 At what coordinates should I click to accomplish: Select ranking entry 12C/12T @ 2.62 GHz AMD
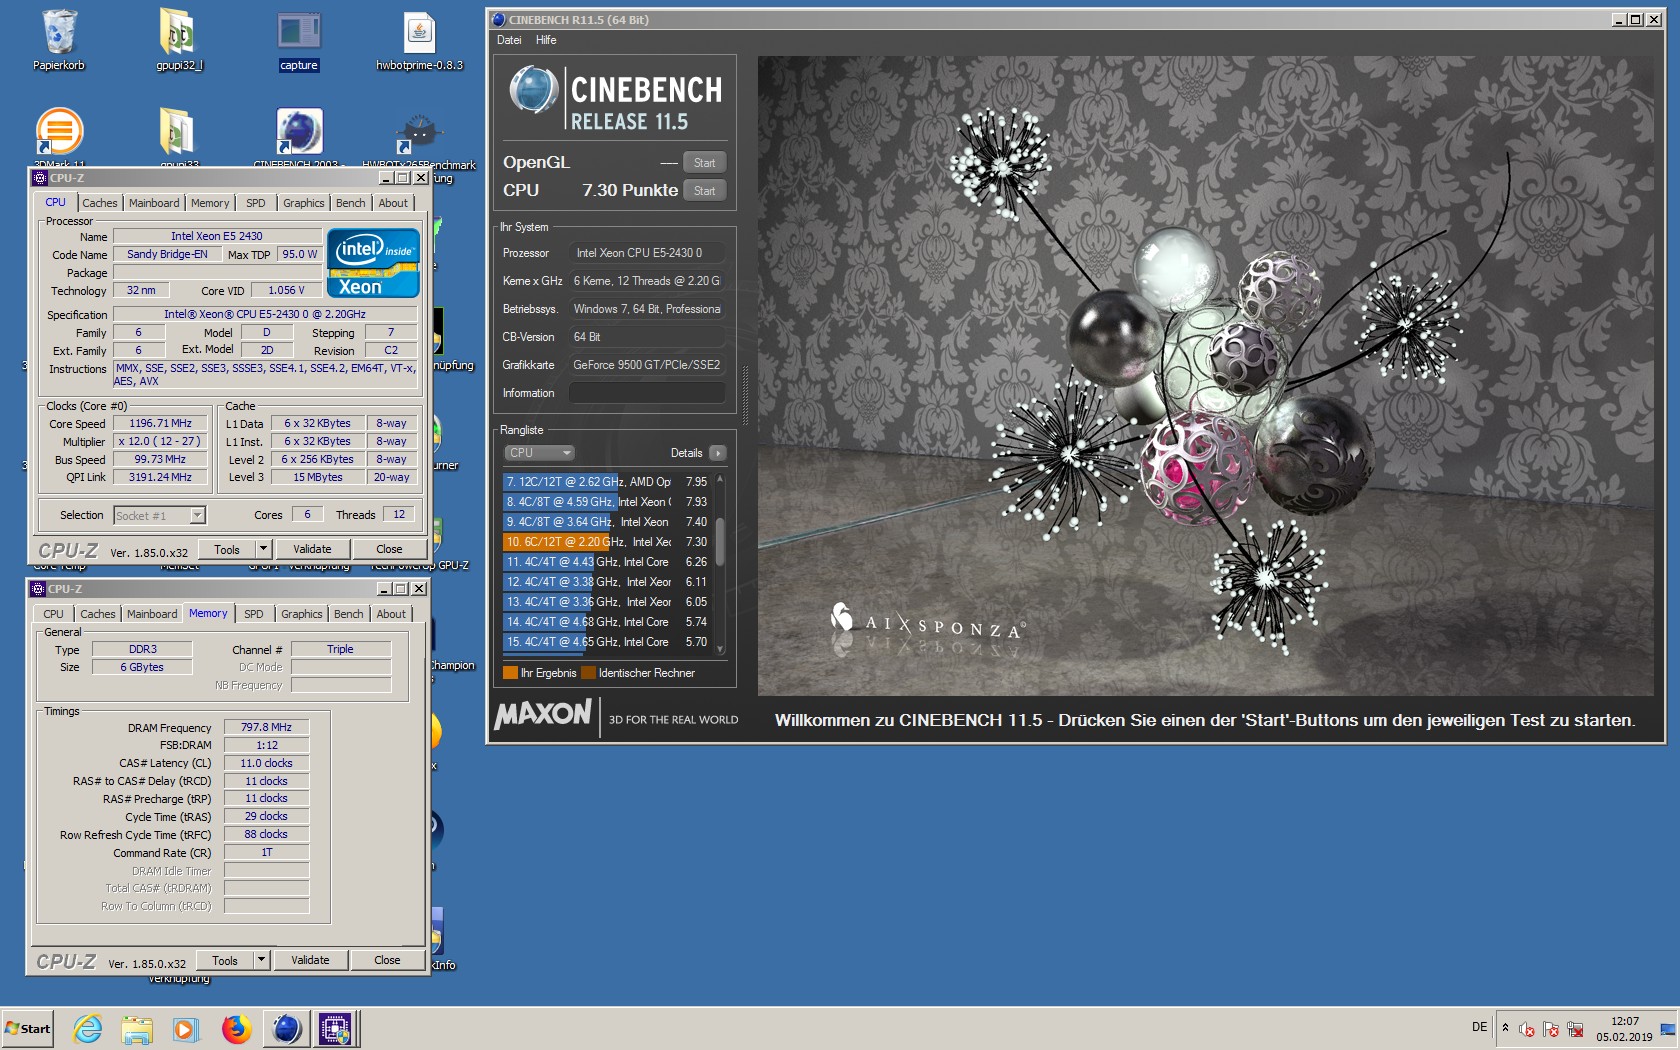(x=607, y=482)
